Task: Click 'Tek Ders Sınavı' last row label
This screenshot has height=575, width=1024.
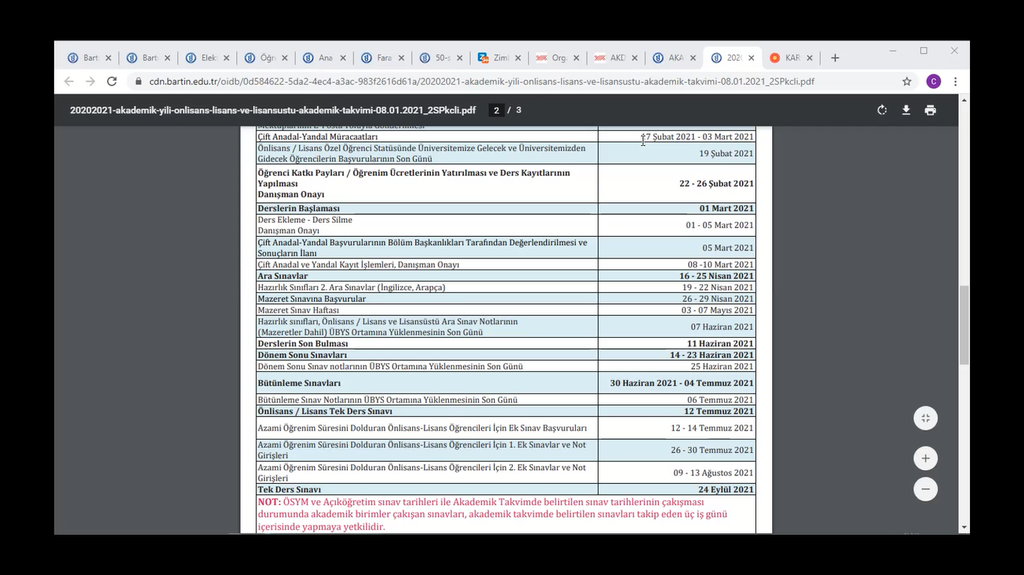Action: tap(289, 489)
